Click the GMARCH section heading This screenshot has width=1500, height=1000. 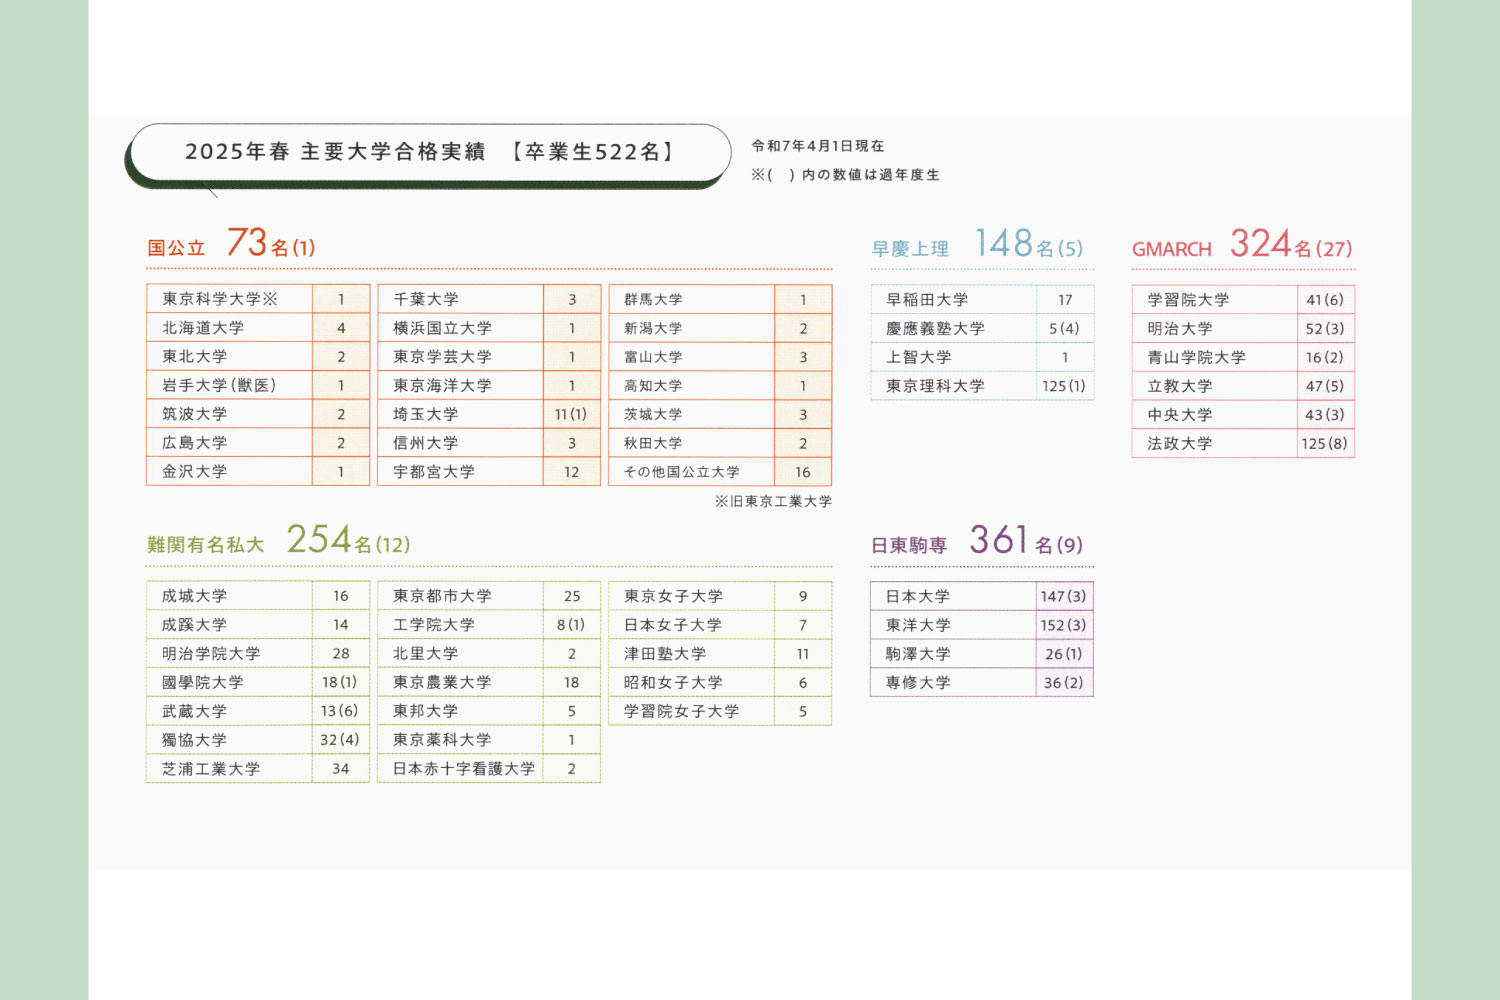pyautogui.click(x=1171, y=249)
